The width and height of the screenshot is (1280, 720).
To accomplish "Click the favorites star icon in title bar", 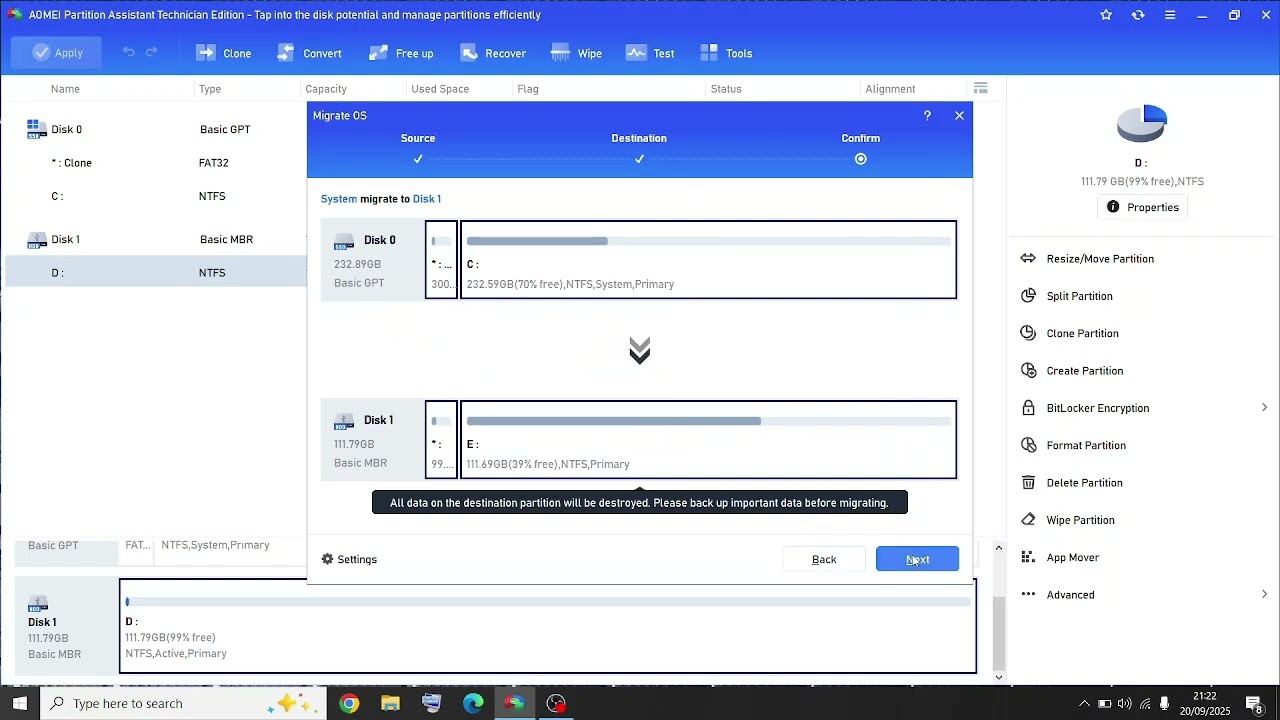I will [1106, 15].
